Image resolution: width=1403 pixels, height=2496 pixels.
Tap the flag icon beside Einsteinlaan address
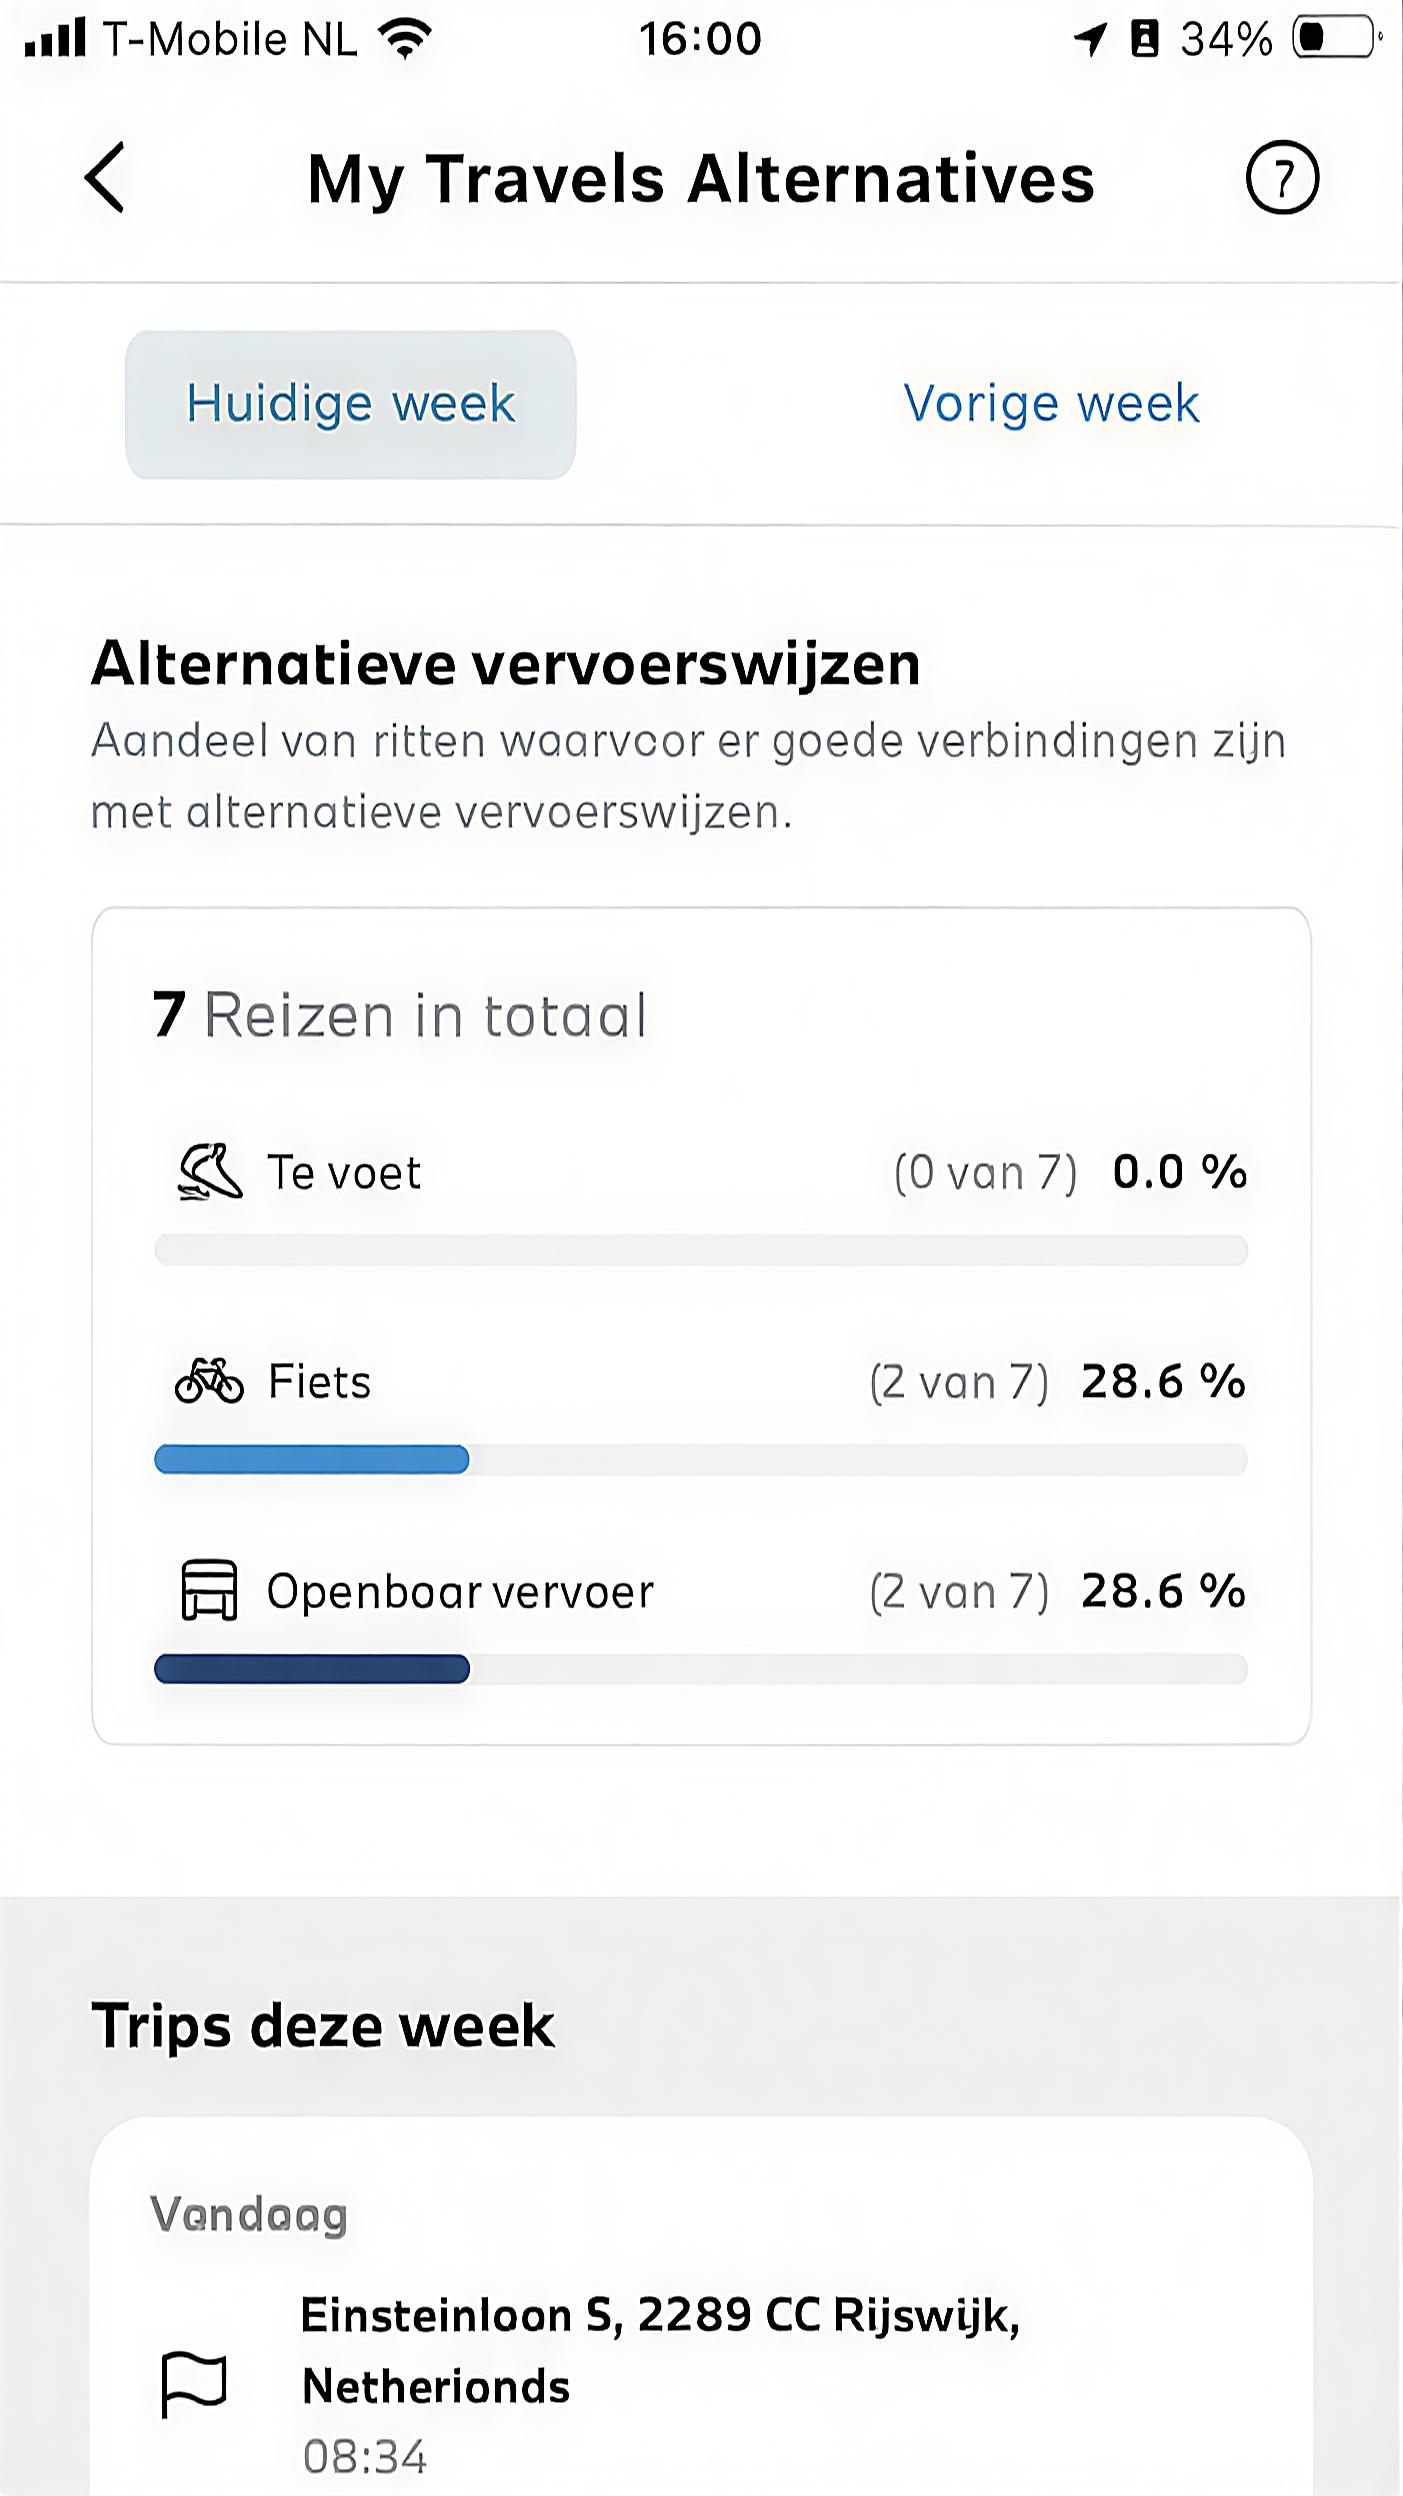[x=194, y=2385]
